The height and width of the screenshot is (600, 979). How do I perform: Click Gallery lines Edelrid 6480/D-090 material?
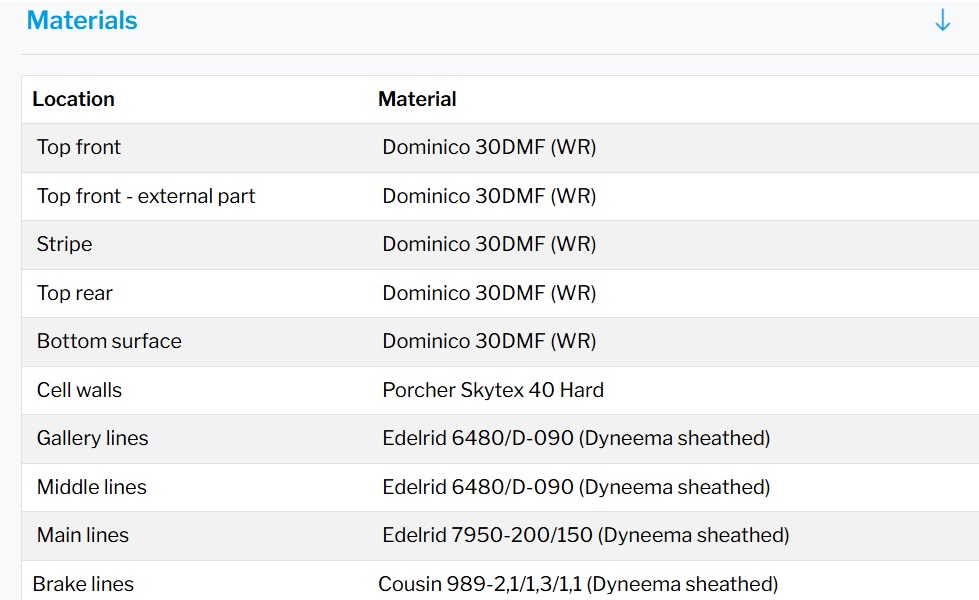click(576, 438)
